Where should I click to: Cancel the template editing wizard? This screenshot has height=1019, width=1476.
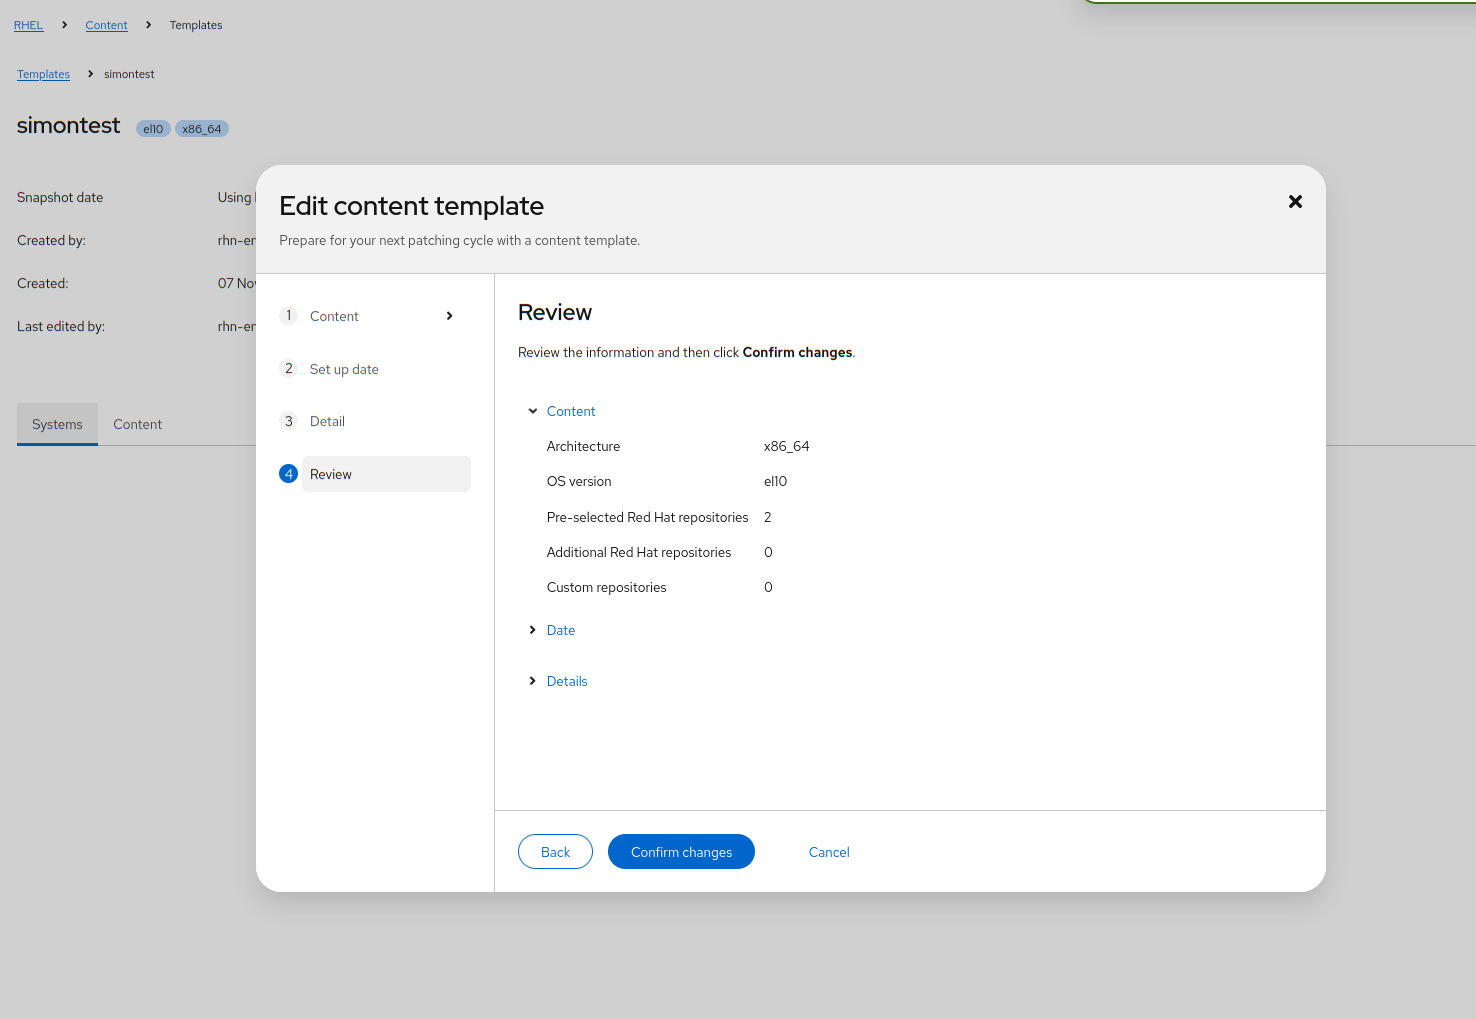829,852
